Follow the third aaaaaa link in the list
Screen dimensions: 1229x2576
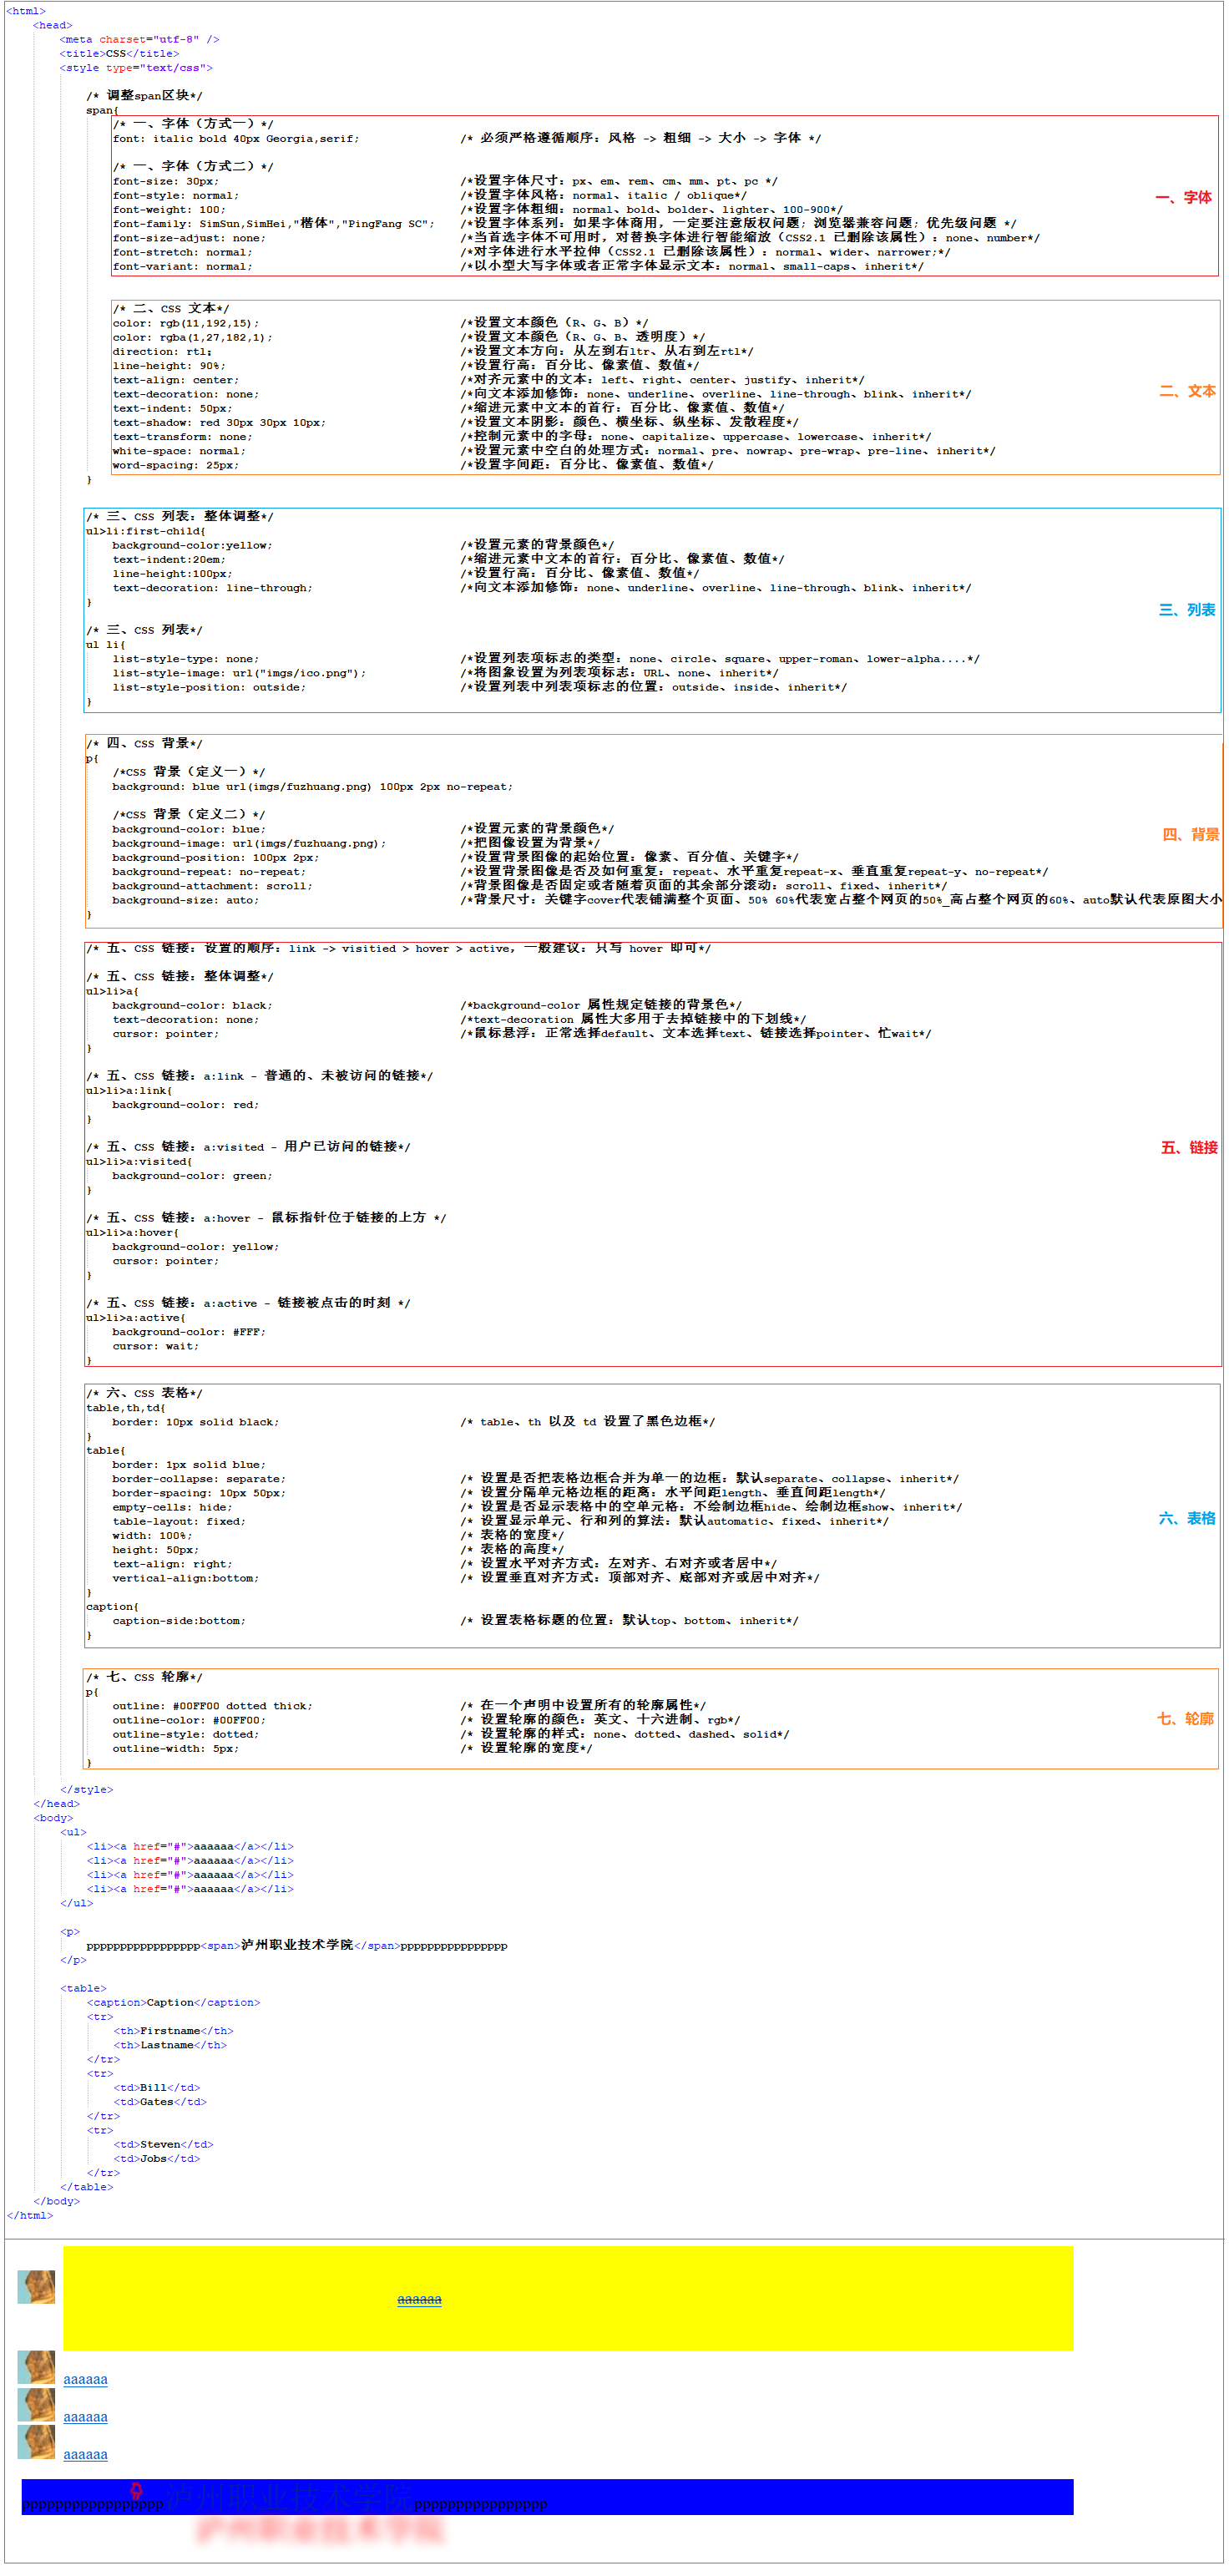pyautogui.click(x=85, y=2417)
